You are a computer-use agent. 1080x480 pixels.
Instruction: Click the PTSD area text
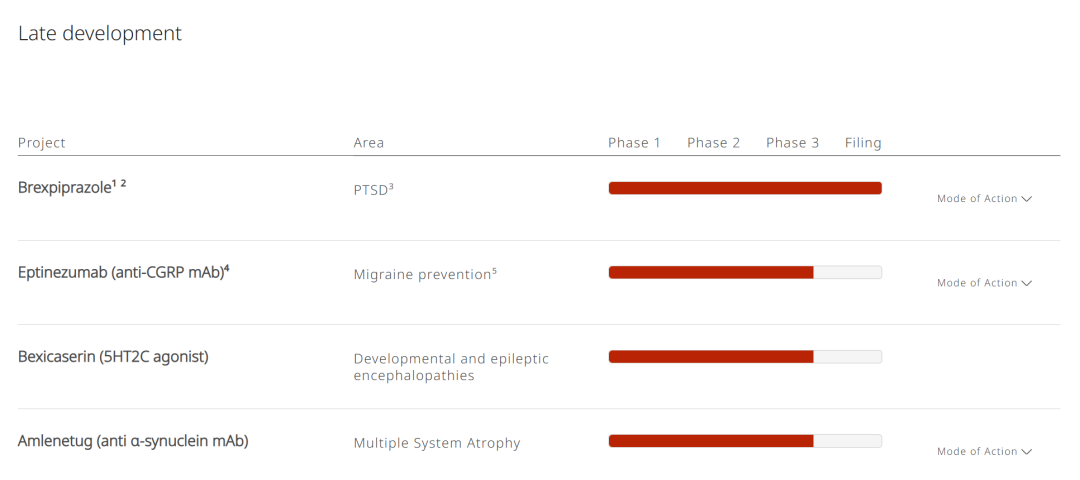coord(370,189)
